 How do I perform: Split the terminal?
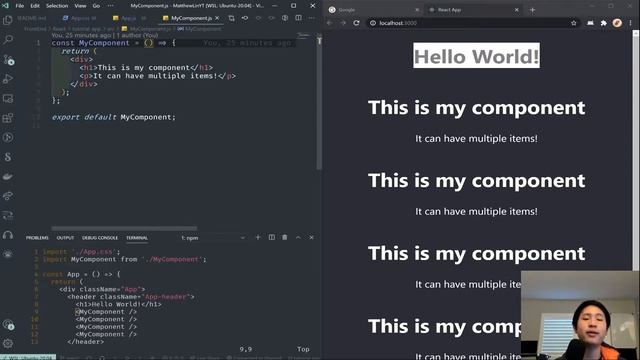[x=271, y=237]
